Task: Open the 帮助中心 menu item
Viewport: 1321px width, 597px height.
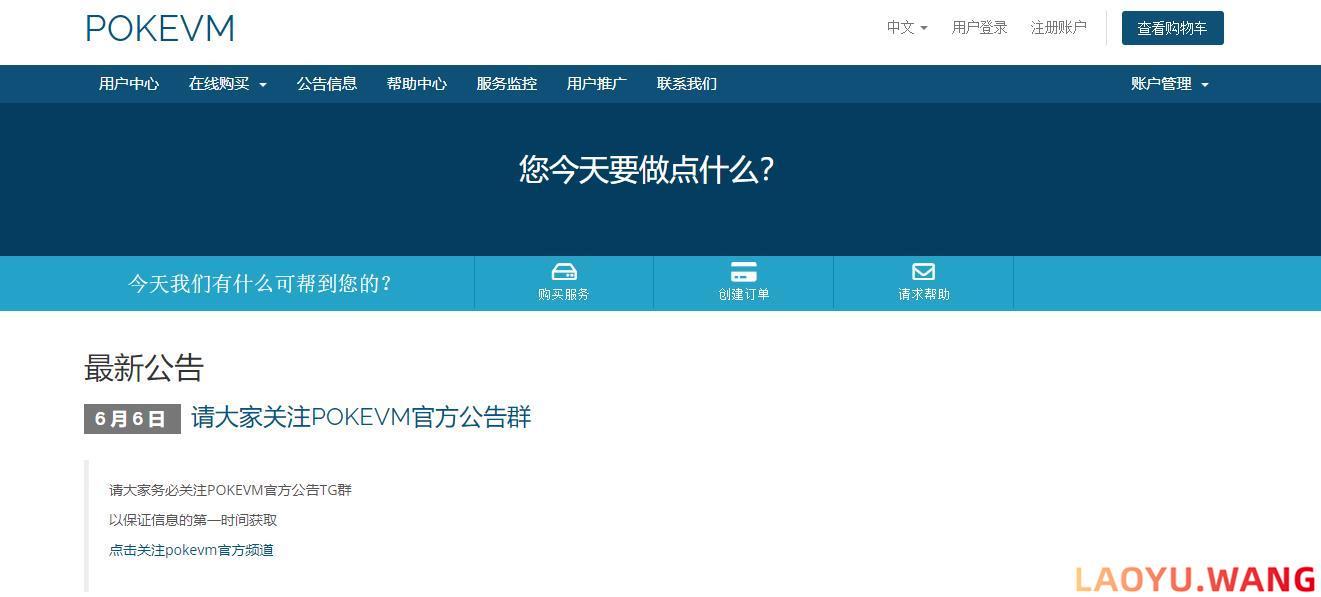Action: (x=417, y=84)
